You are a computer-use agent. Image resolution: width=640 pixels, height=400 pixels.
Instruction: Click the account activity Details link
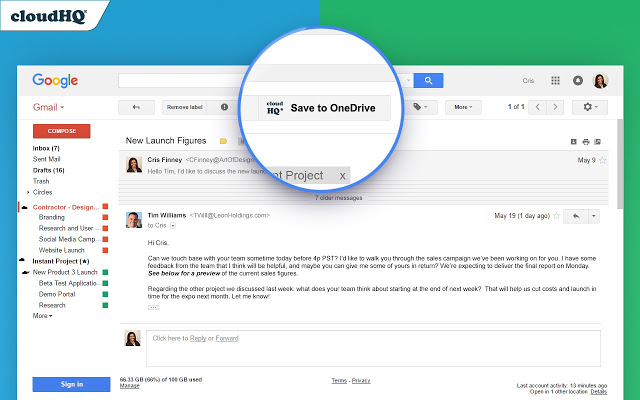(599, 392)
